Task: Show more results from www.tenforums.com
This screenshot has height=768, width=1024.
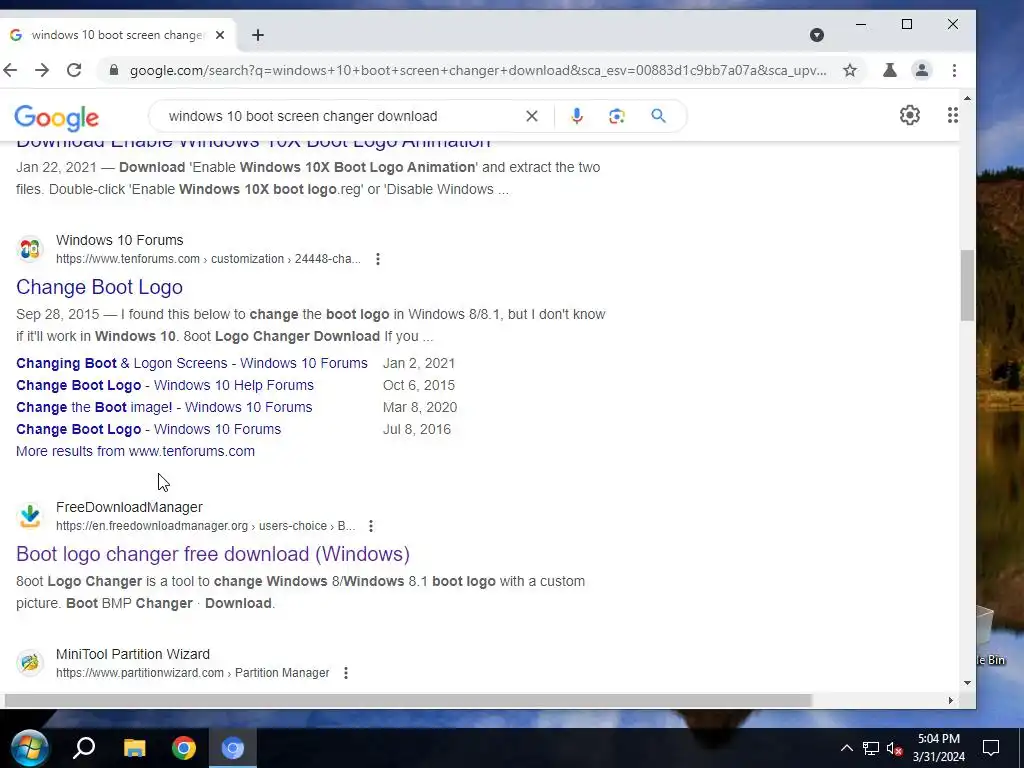Action: pyautogui.click(x=135, y=451)
